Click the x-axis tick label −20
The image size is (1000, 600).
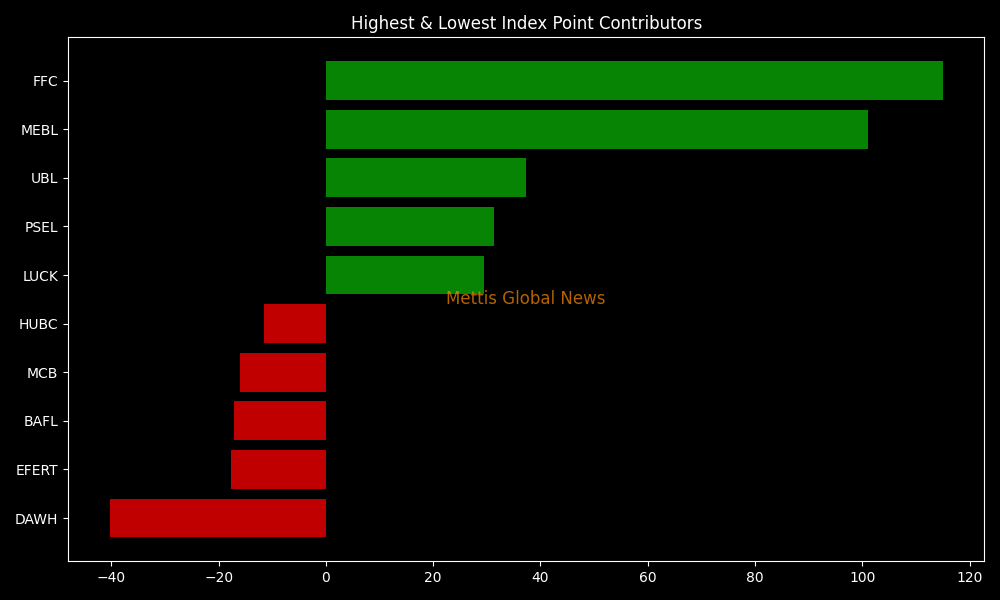[219, 578]
